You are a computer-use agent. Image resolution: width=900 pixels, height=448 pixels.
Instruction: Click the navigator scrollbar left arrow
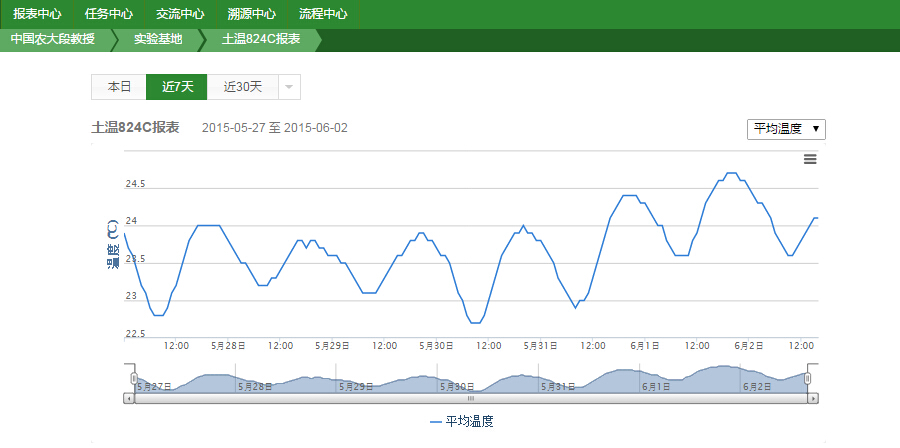point(128,398)
